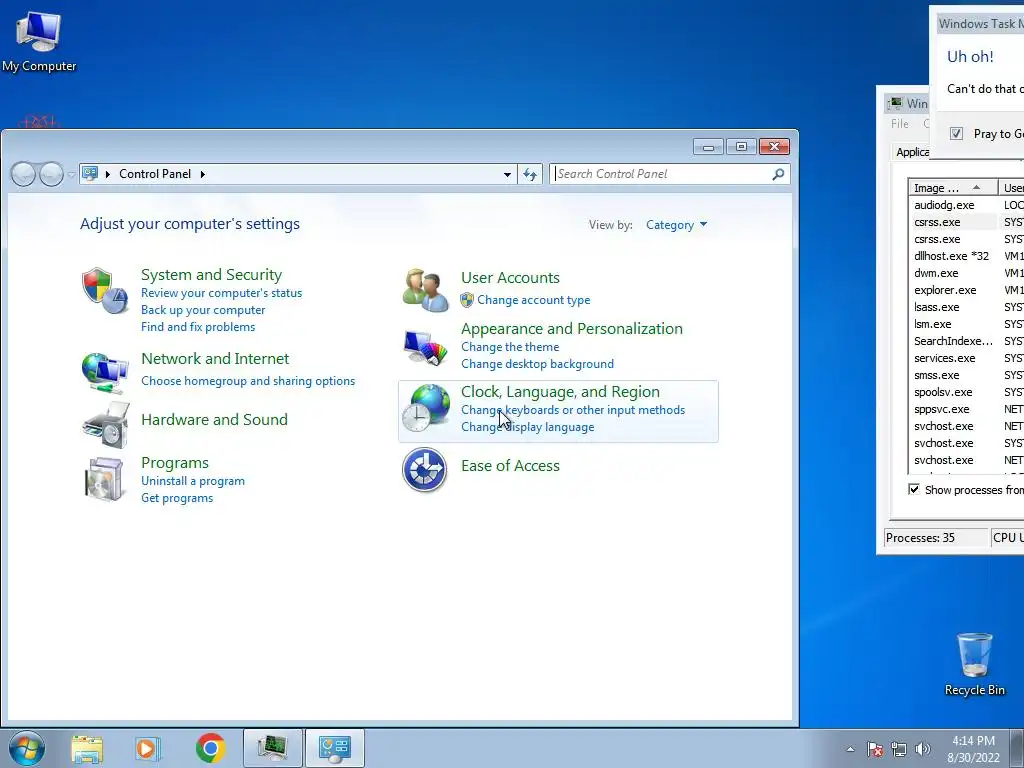The image size is (1024, 768).
Task: Switch to the Control Panel taskbar button
Action: pos(334,748)
